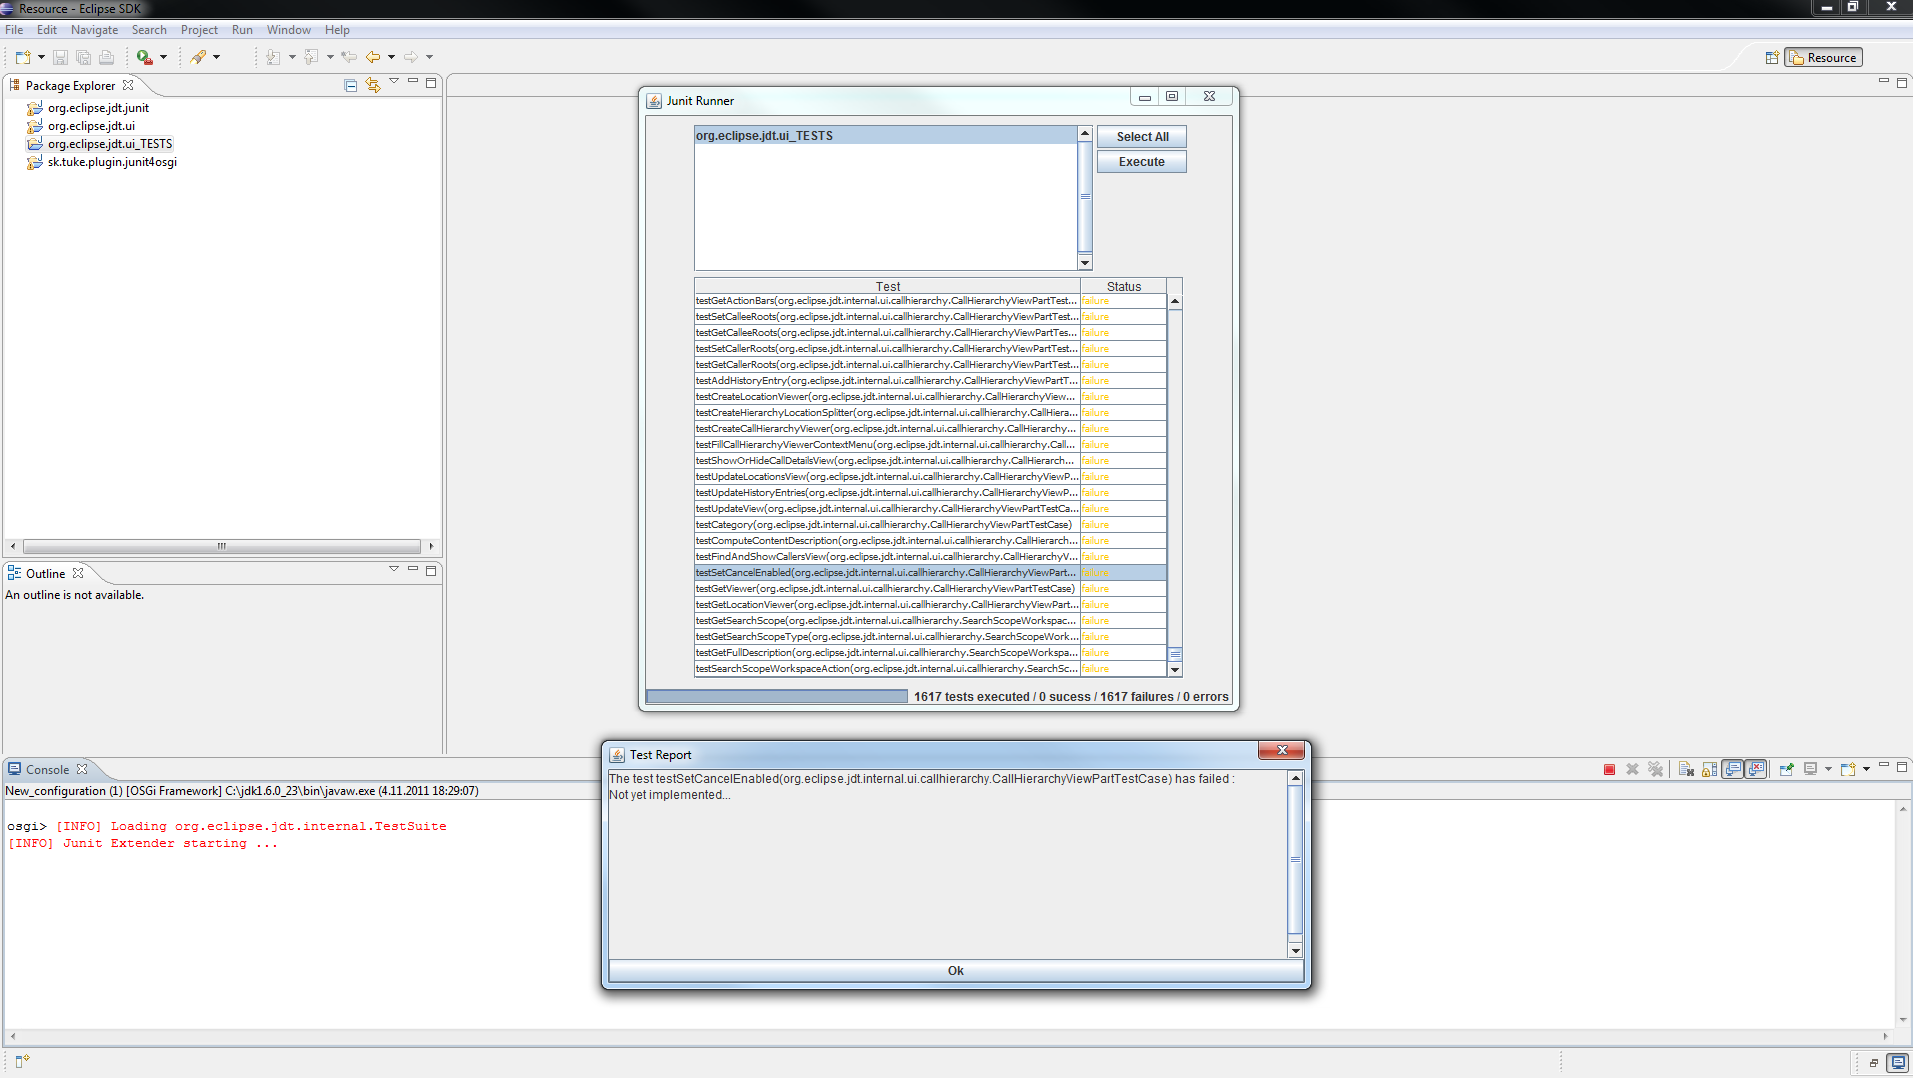Select org.eclipse.jdt.ui project in Package Explorer
This screenshot has height=1080, width=1913.
(91, 126)
